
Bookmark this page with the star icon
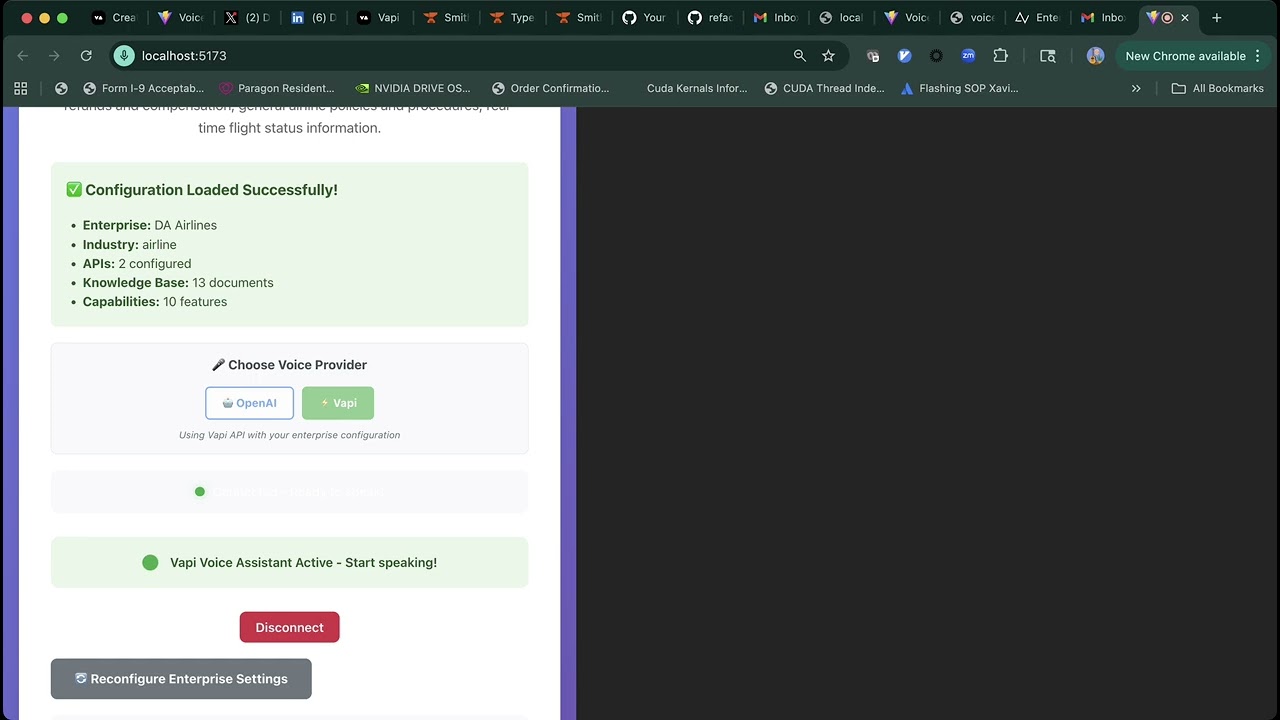828,56
